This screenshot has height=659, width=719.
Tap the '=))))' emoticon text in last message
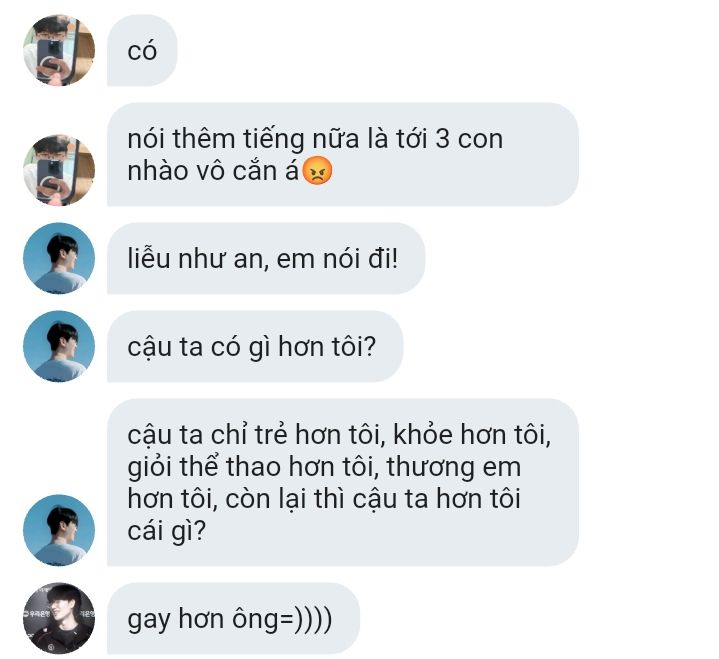coord(305,619)
